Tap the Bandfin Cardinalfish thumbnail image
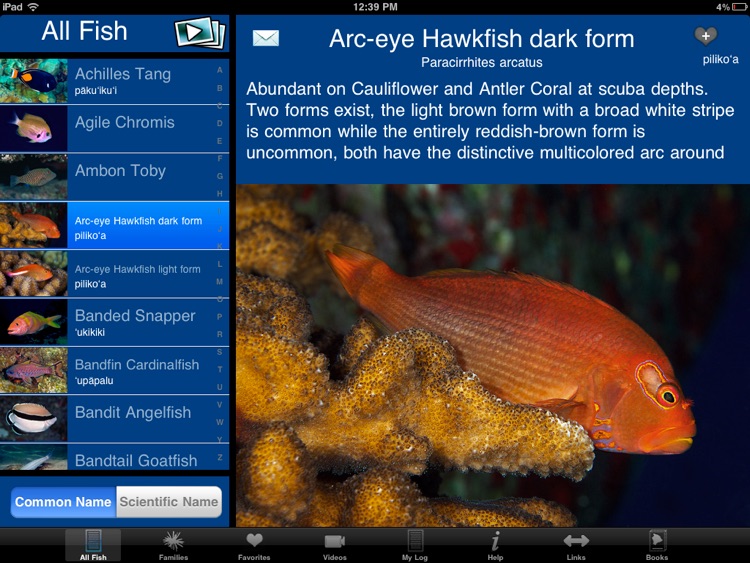Image resolution: width=750 pixels, height=563 pixels. (33, 370)
